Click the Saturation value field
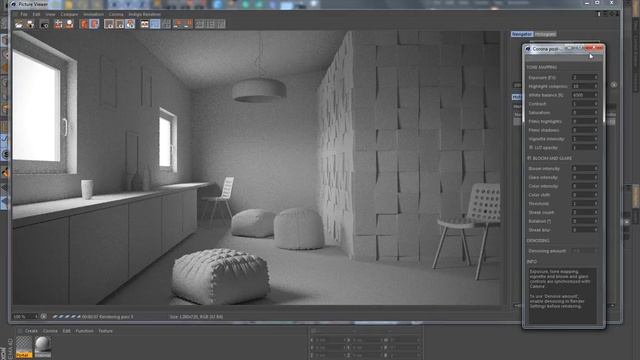The width and height of the screenshot is (640, 360). pyautogui.click(x=585, y=112)
